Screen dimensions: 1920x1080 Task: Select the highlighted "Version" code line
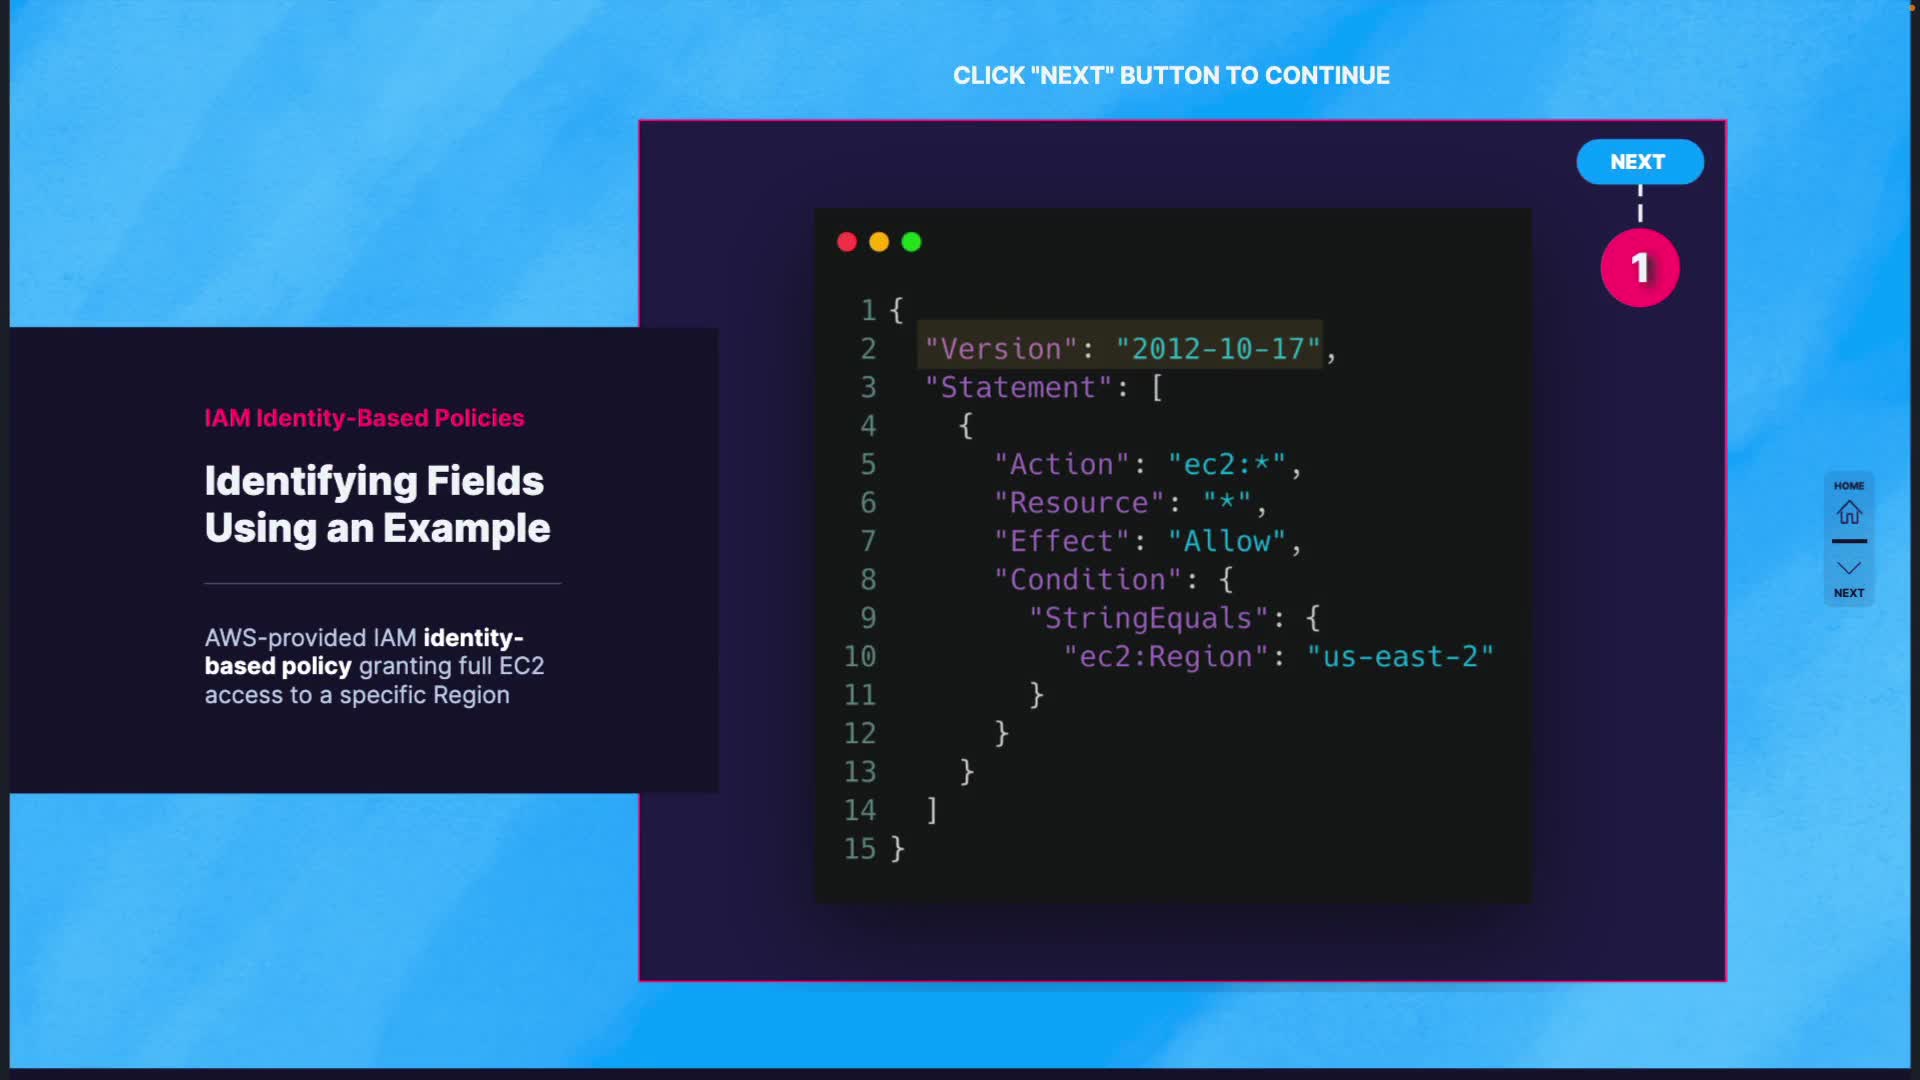tap(1120, 348)
